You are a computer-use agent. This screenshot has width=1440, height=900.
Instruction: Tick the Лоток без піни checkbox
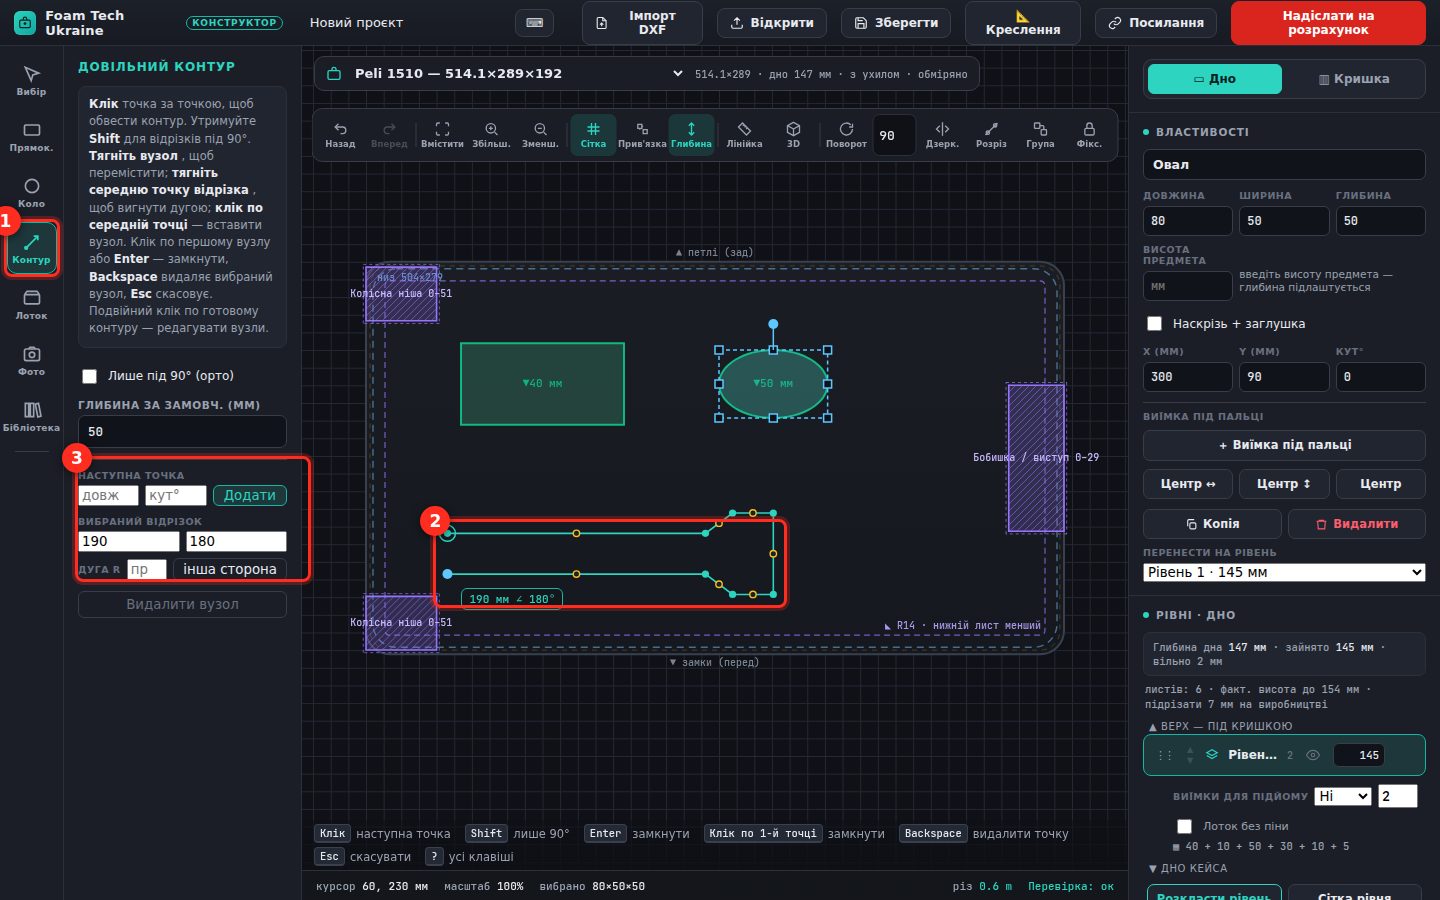click(1185, 826)
